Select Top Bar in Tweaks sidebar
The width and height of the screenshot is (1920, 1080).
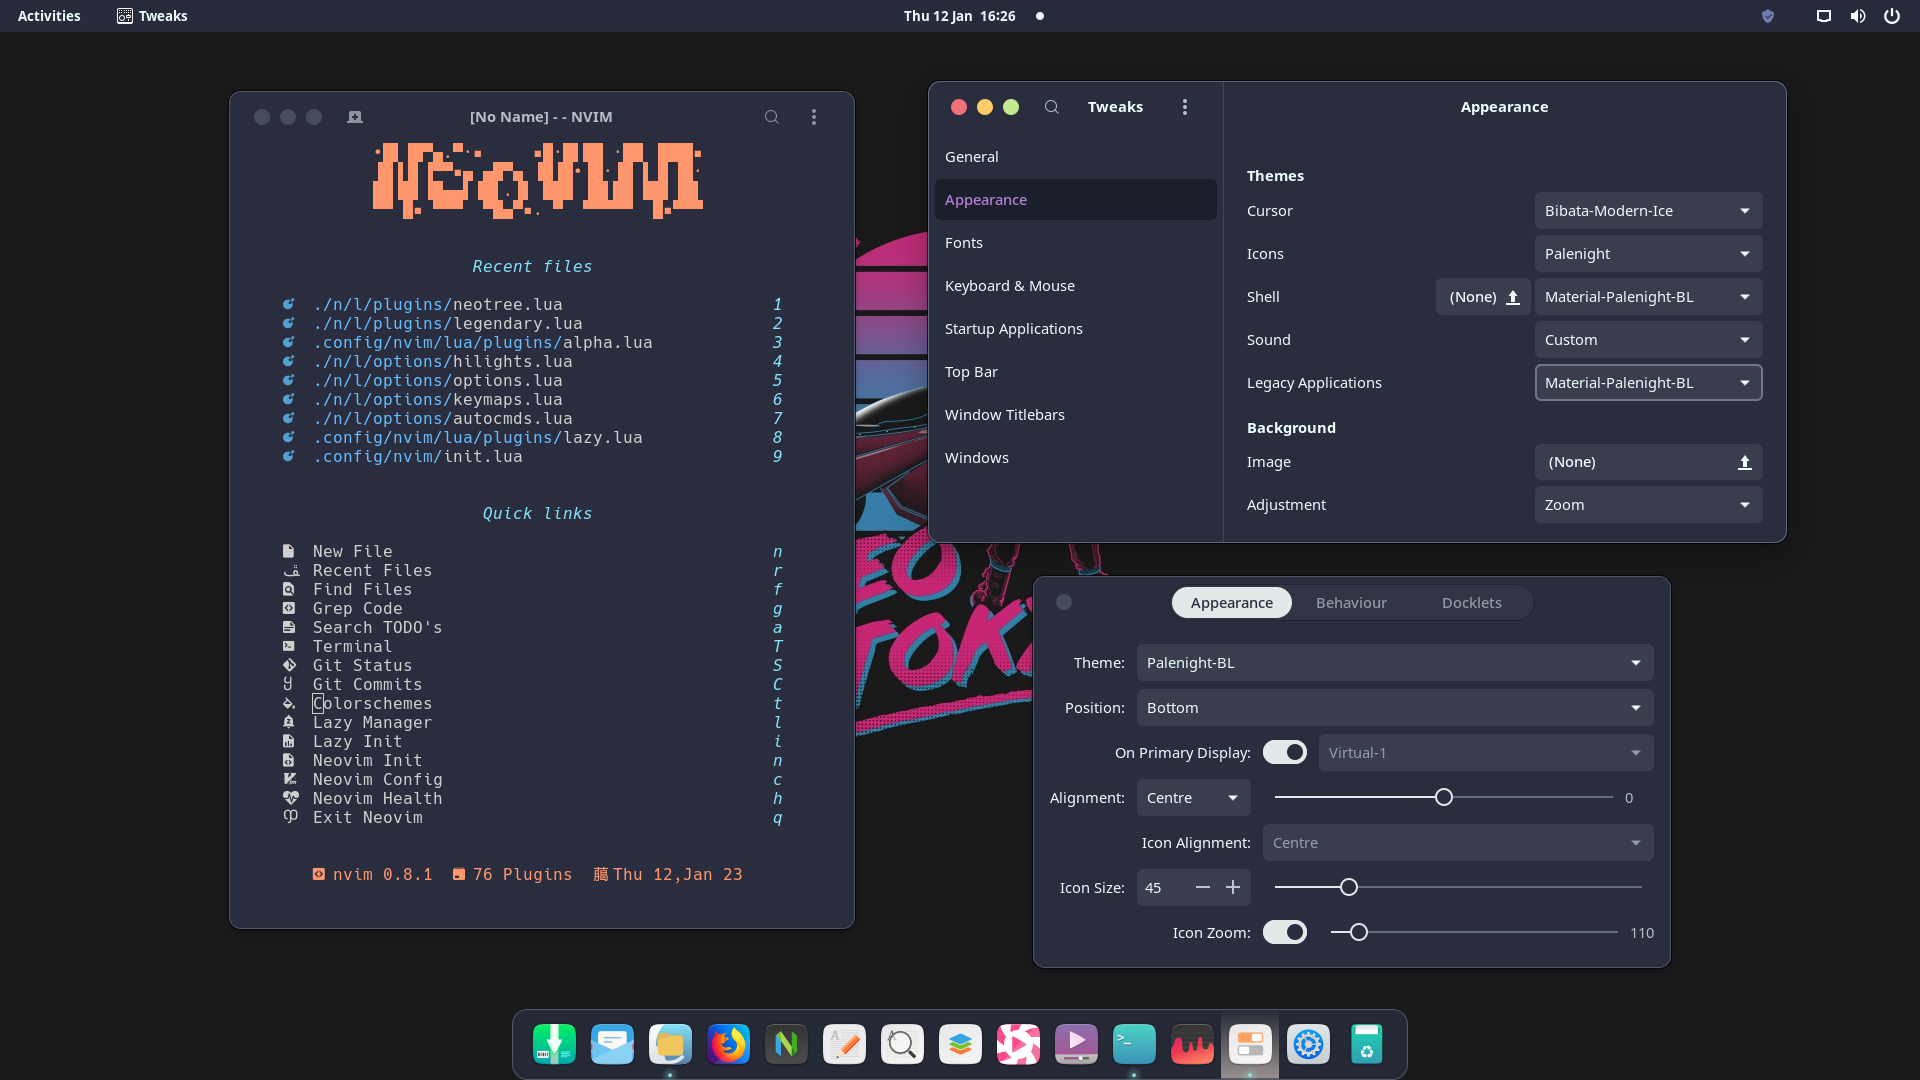(x=1075, y=372)
